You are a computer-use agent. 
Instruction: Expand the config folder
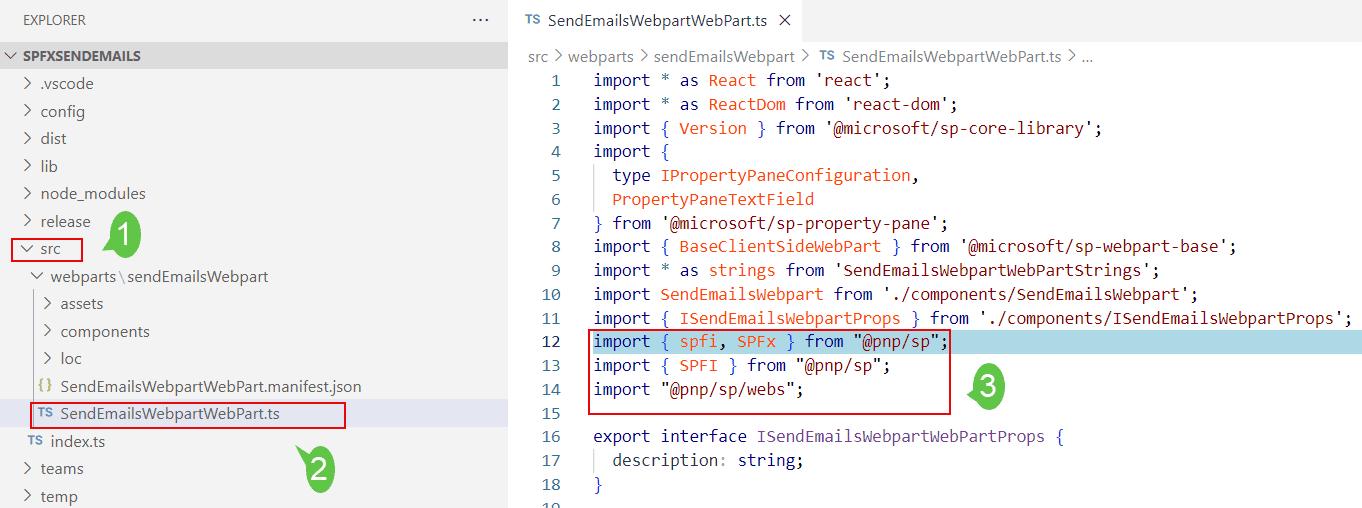click(x=28, y=111)
